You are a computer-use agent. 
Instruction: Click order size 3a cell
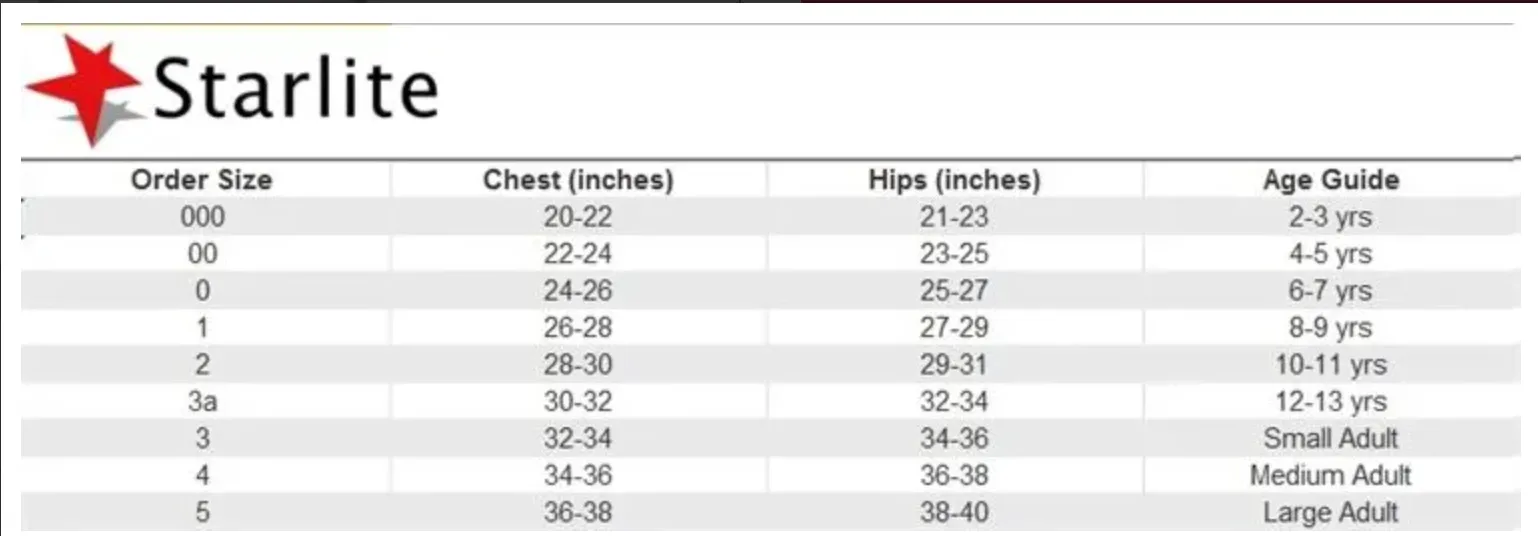click(x=202, y=401)
